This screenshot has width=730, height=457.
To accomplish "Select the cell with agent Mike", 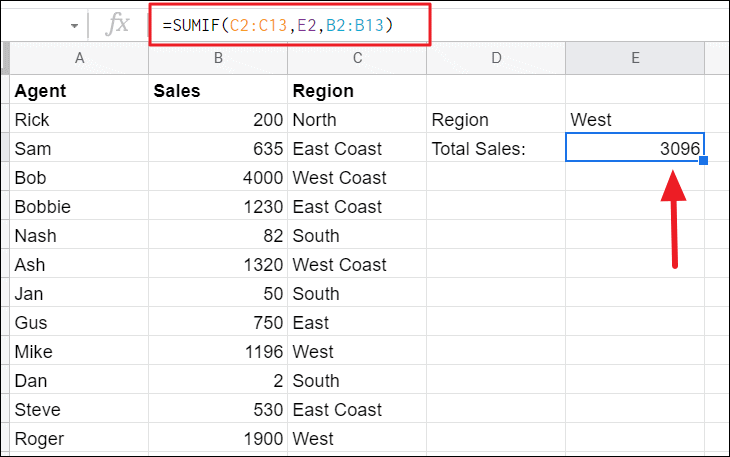I will pyautogui.click(x=79, y=351).
